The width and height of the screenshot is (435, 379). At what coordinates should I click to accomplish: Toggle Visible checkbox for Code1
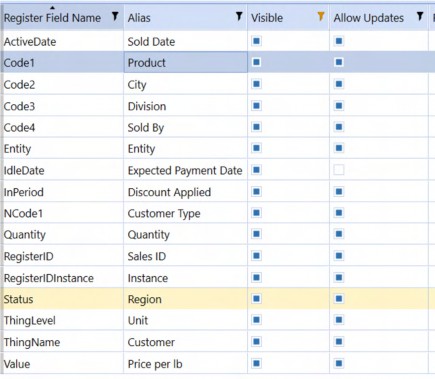click(x=256, y=62)
